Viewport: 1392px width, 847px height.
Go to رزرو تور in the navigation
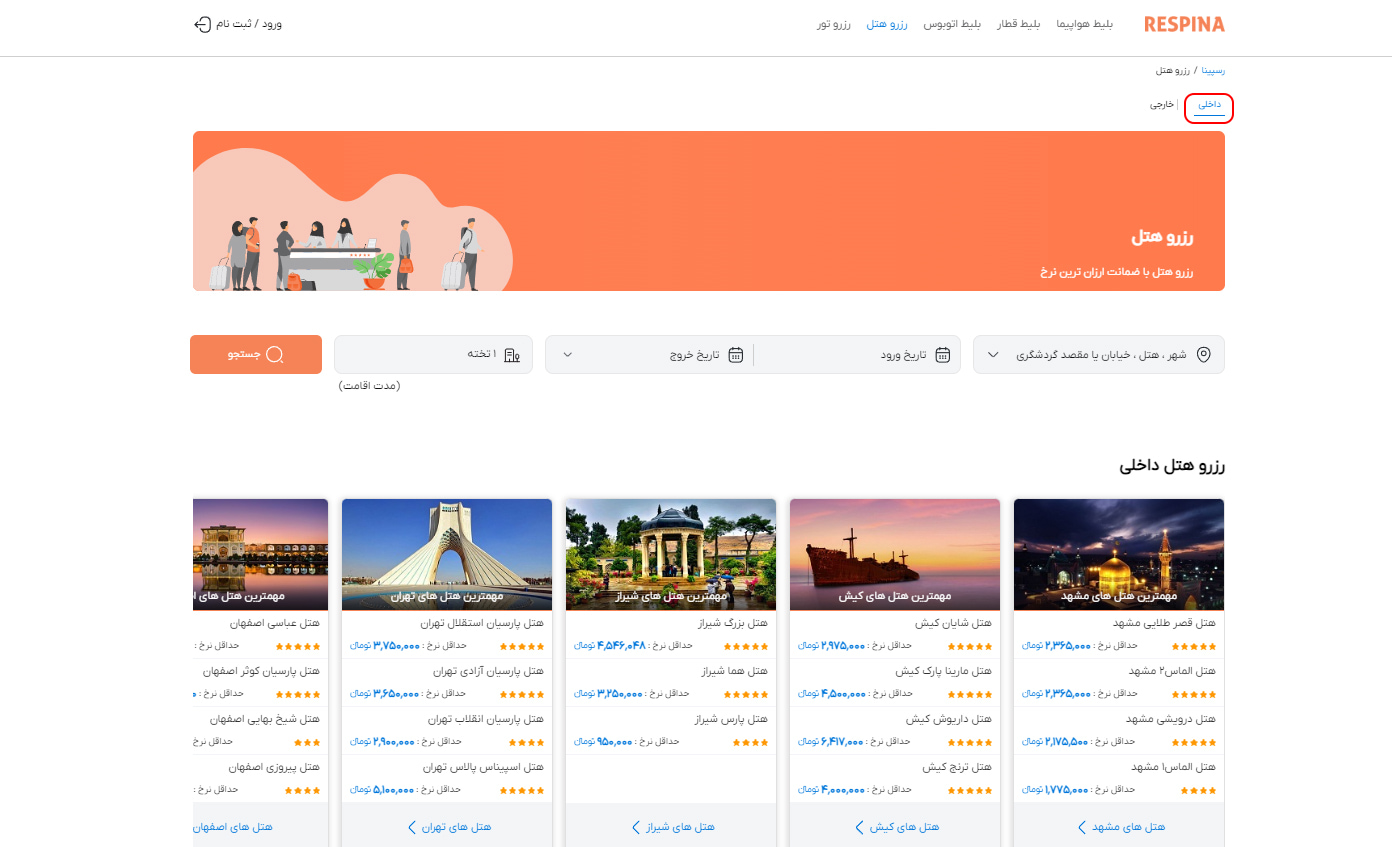(x=833, y=24)
